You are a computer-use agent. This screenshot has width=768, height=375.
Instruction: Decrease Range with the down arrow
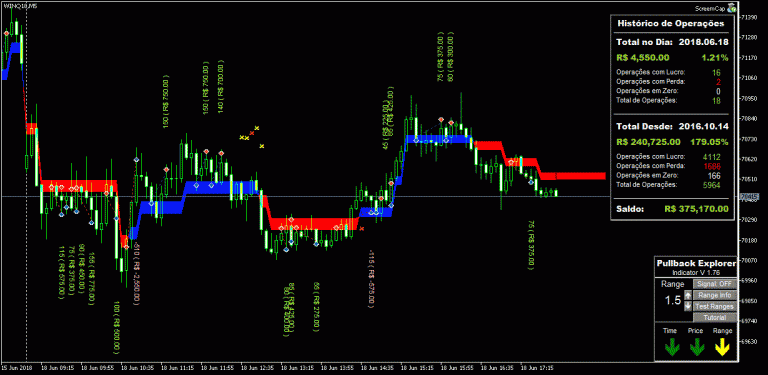click(x=688, y=306)
